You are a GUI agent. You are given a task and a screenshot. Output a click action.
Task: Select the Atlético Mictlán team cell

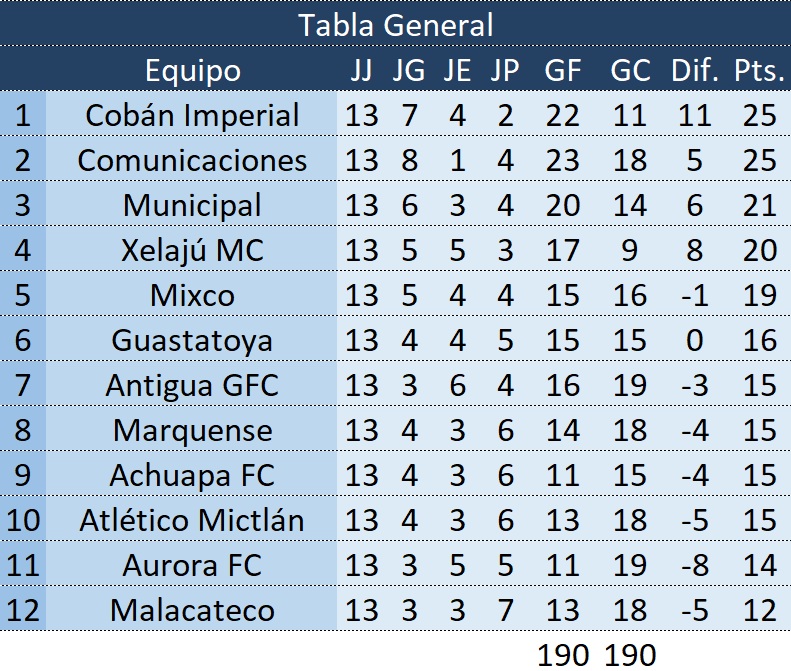coord(192,520)
